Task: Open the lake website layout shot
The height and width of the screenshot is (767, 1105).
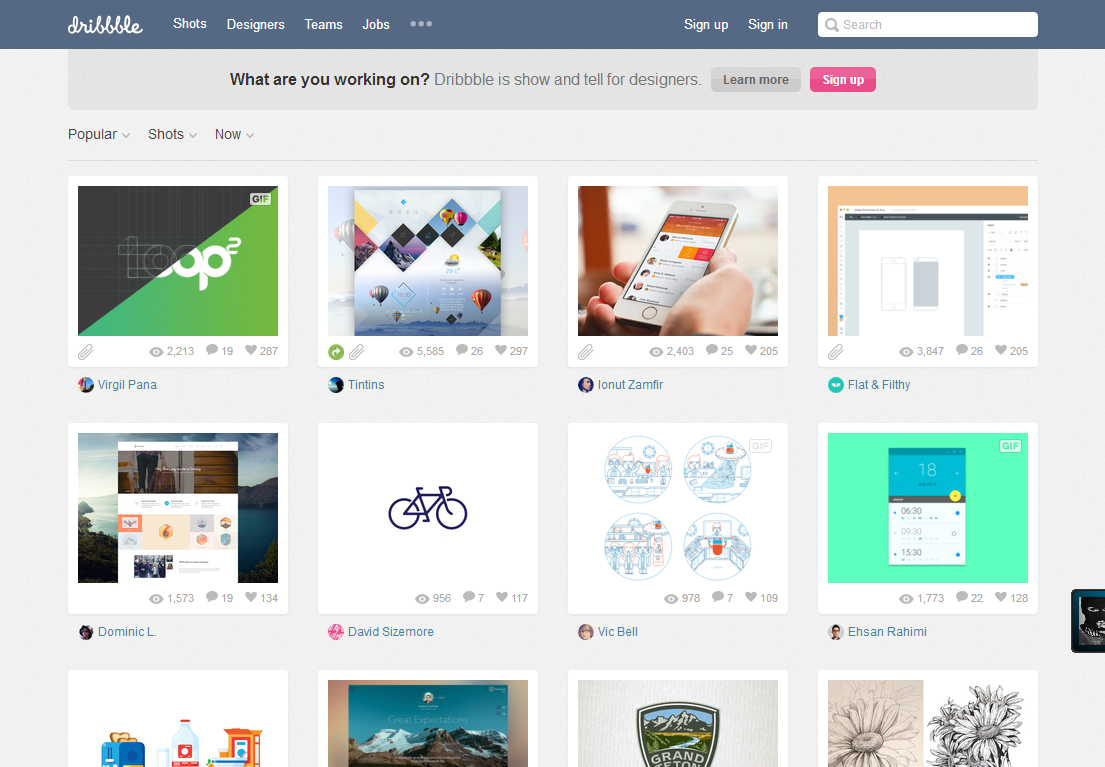Action: [x=178, y=508]
